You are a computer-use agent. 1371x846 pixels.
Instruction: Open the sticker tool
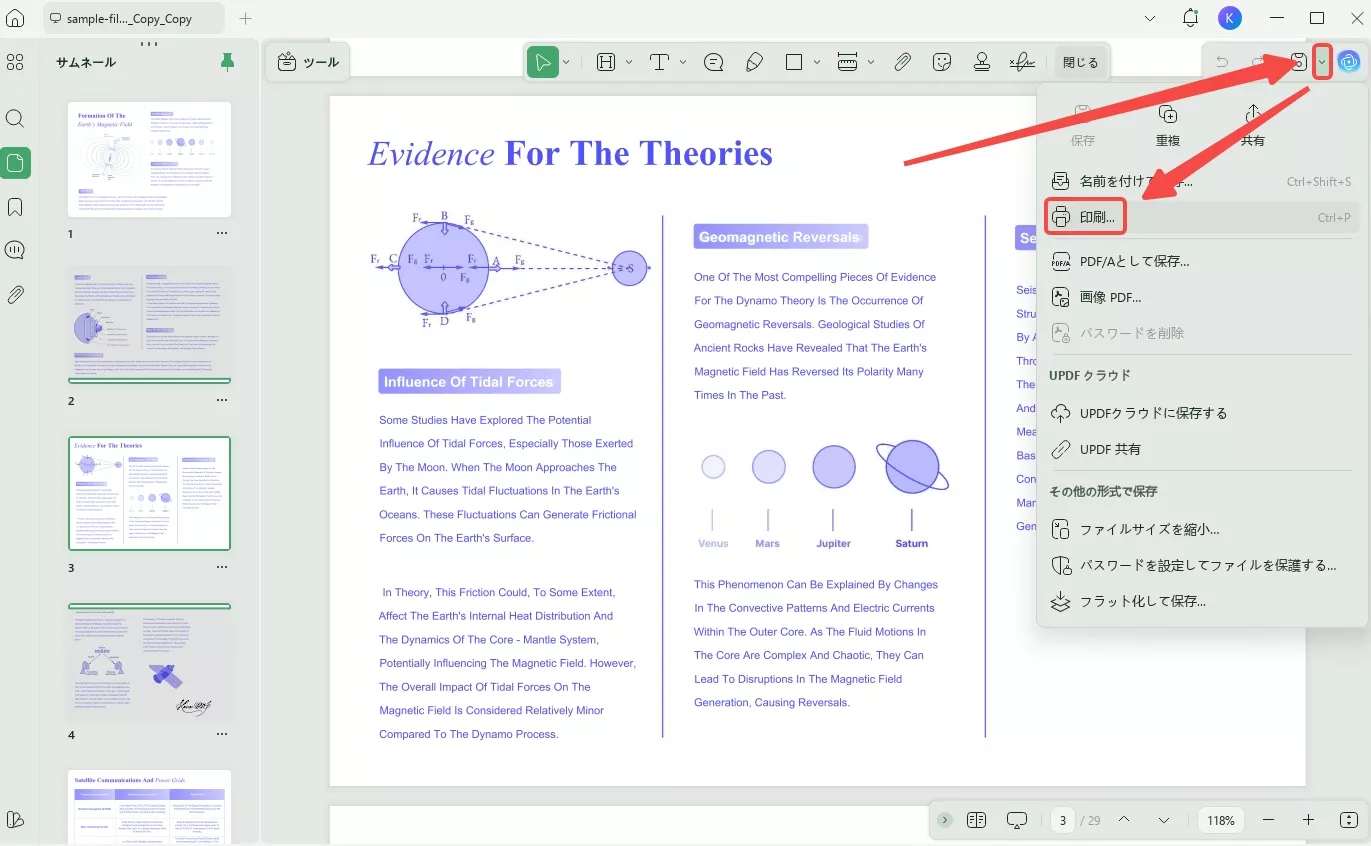click(x=941, y=62)
